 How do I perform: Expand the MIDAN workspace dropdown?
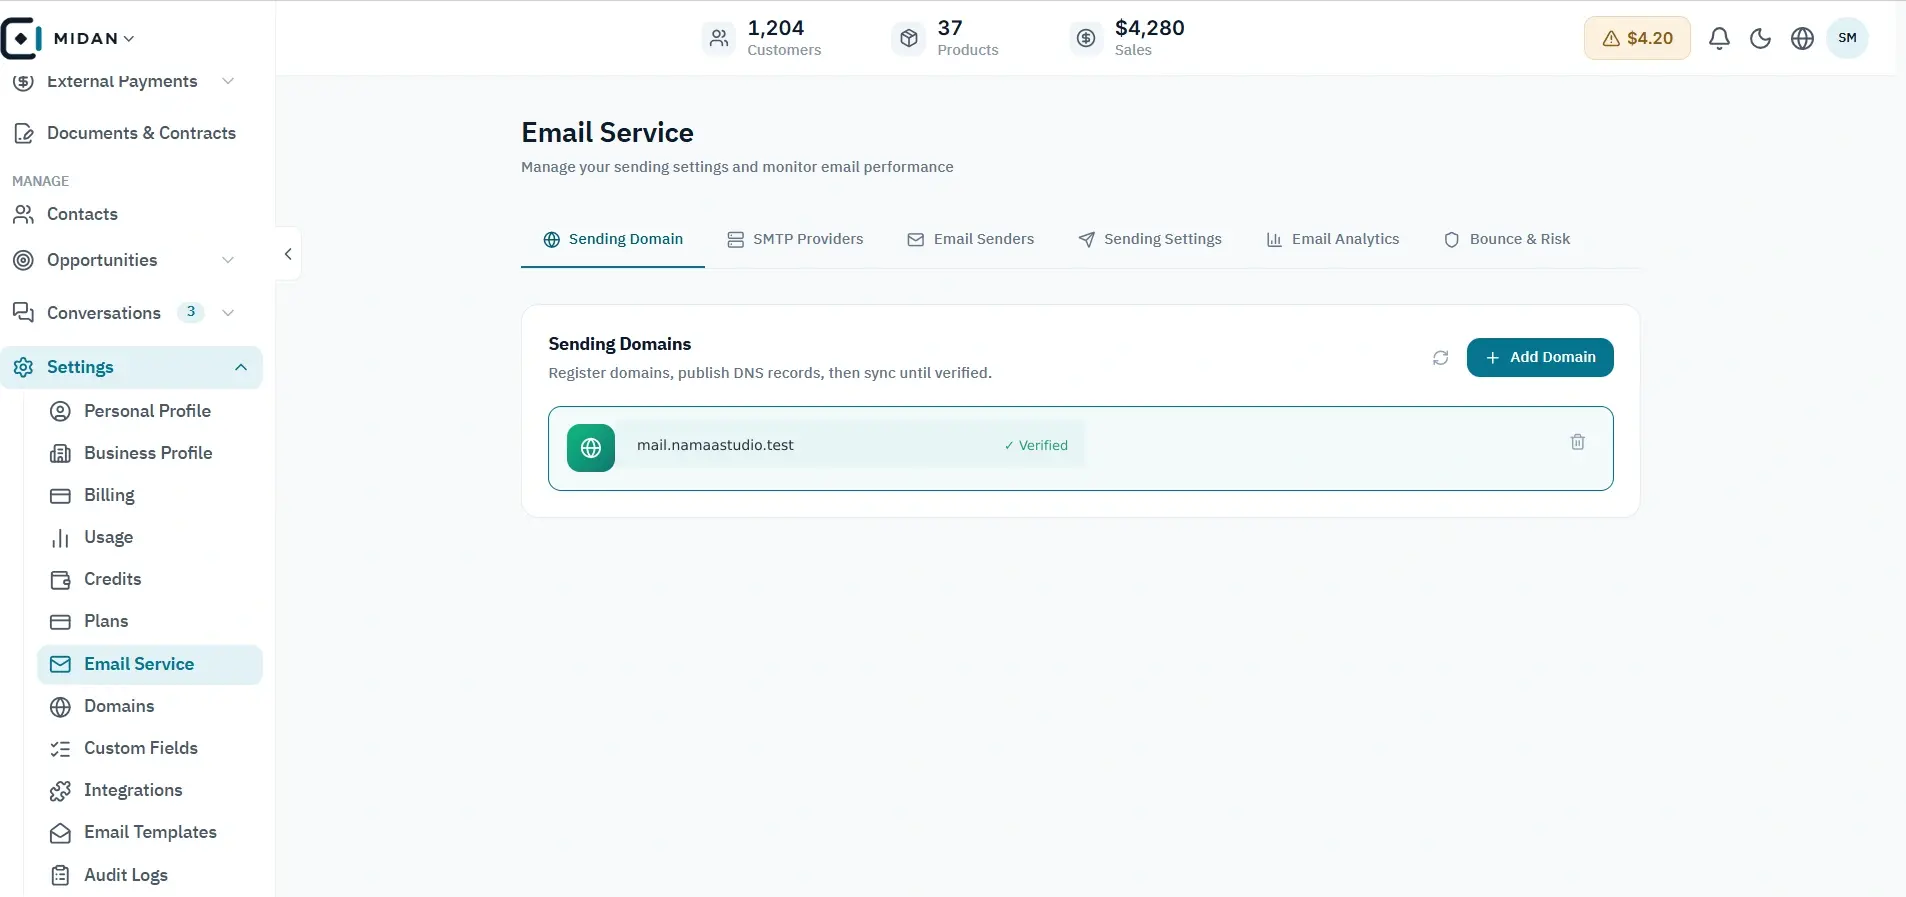tap(94, 39)
